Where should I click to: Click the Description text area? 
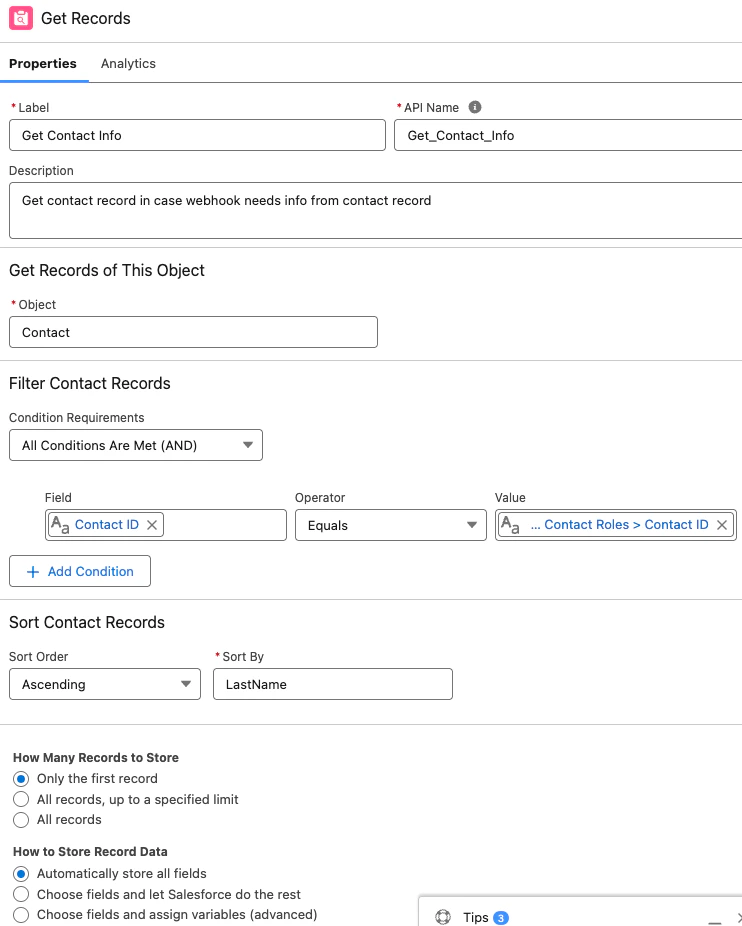click(x=376, y=210)
